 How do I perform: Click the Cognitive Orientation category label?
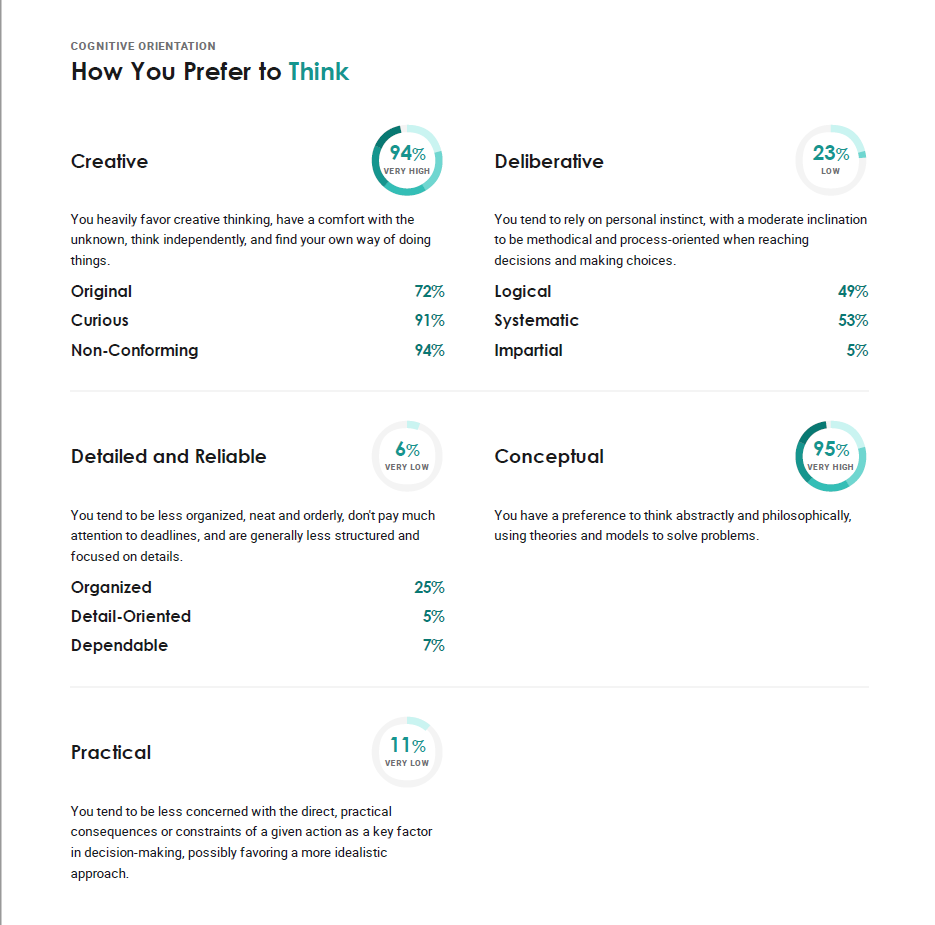pyautogui.click(x=143, y=46)
